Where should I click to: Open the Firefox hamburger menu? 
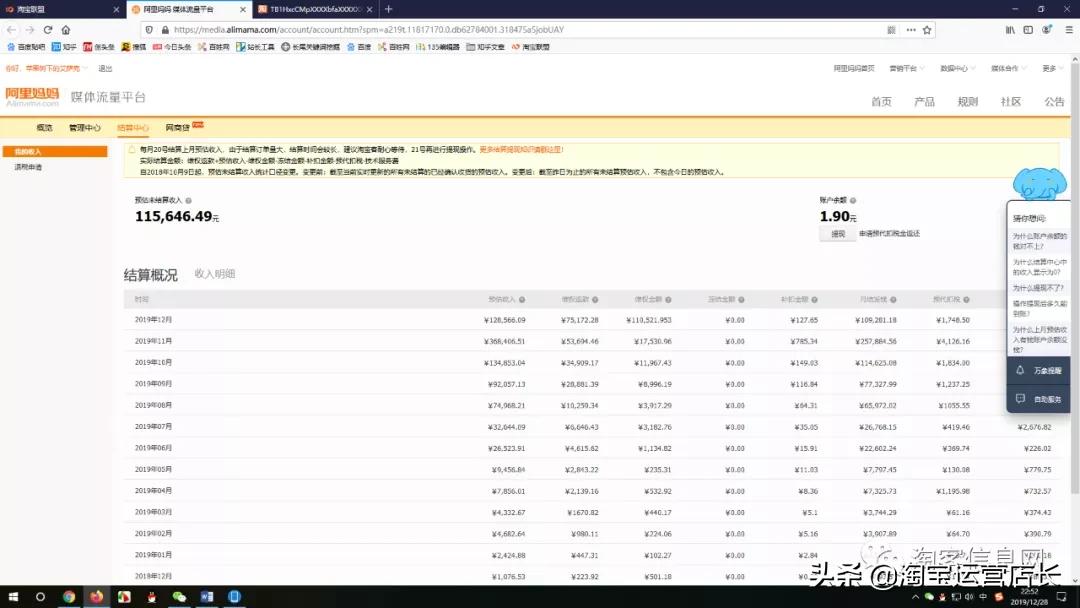[1069, 30]
